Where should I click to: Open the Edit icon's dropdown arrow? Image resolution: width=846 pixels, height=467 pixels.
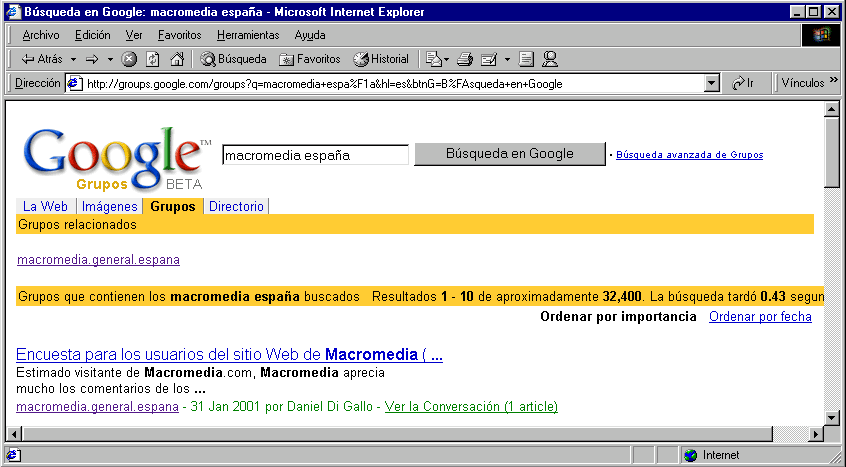(x=507, y=59)
